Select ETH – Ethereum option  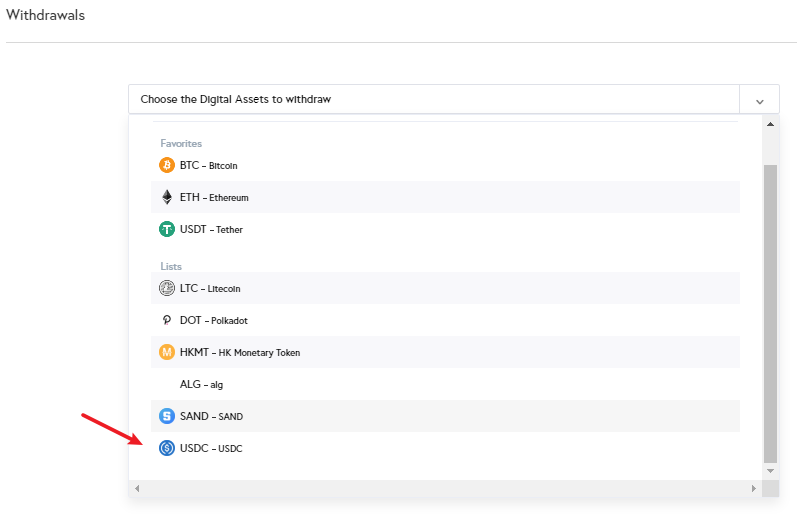click(445, 197)
